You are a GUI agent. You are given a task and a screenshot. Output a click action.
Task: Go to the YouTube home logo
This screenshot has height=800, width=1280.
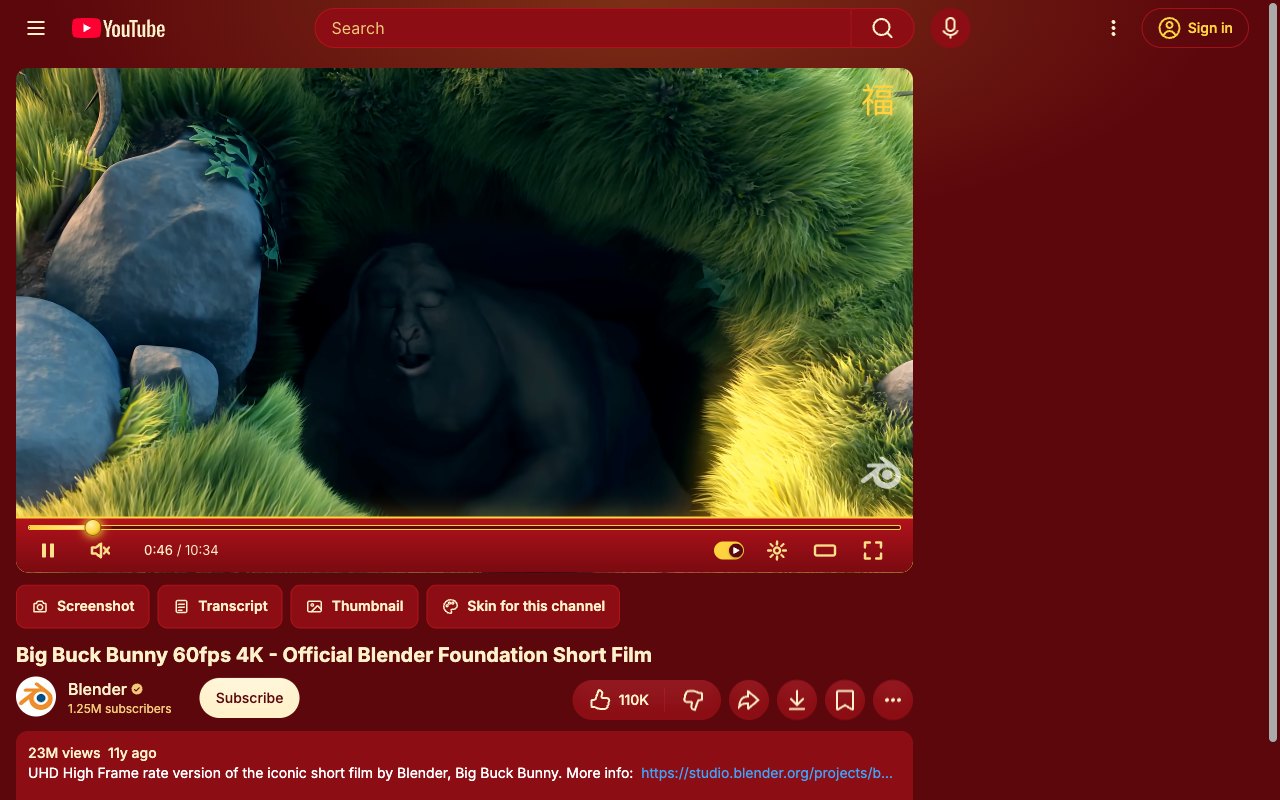click(118, 28)
